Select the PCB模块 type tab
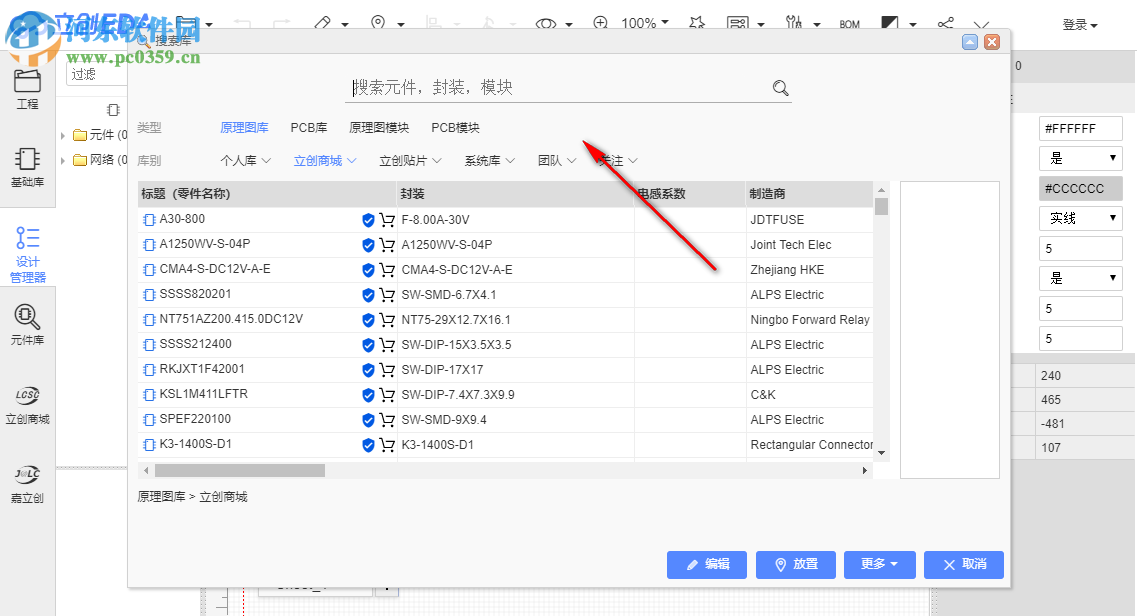 tap(455, 128)
